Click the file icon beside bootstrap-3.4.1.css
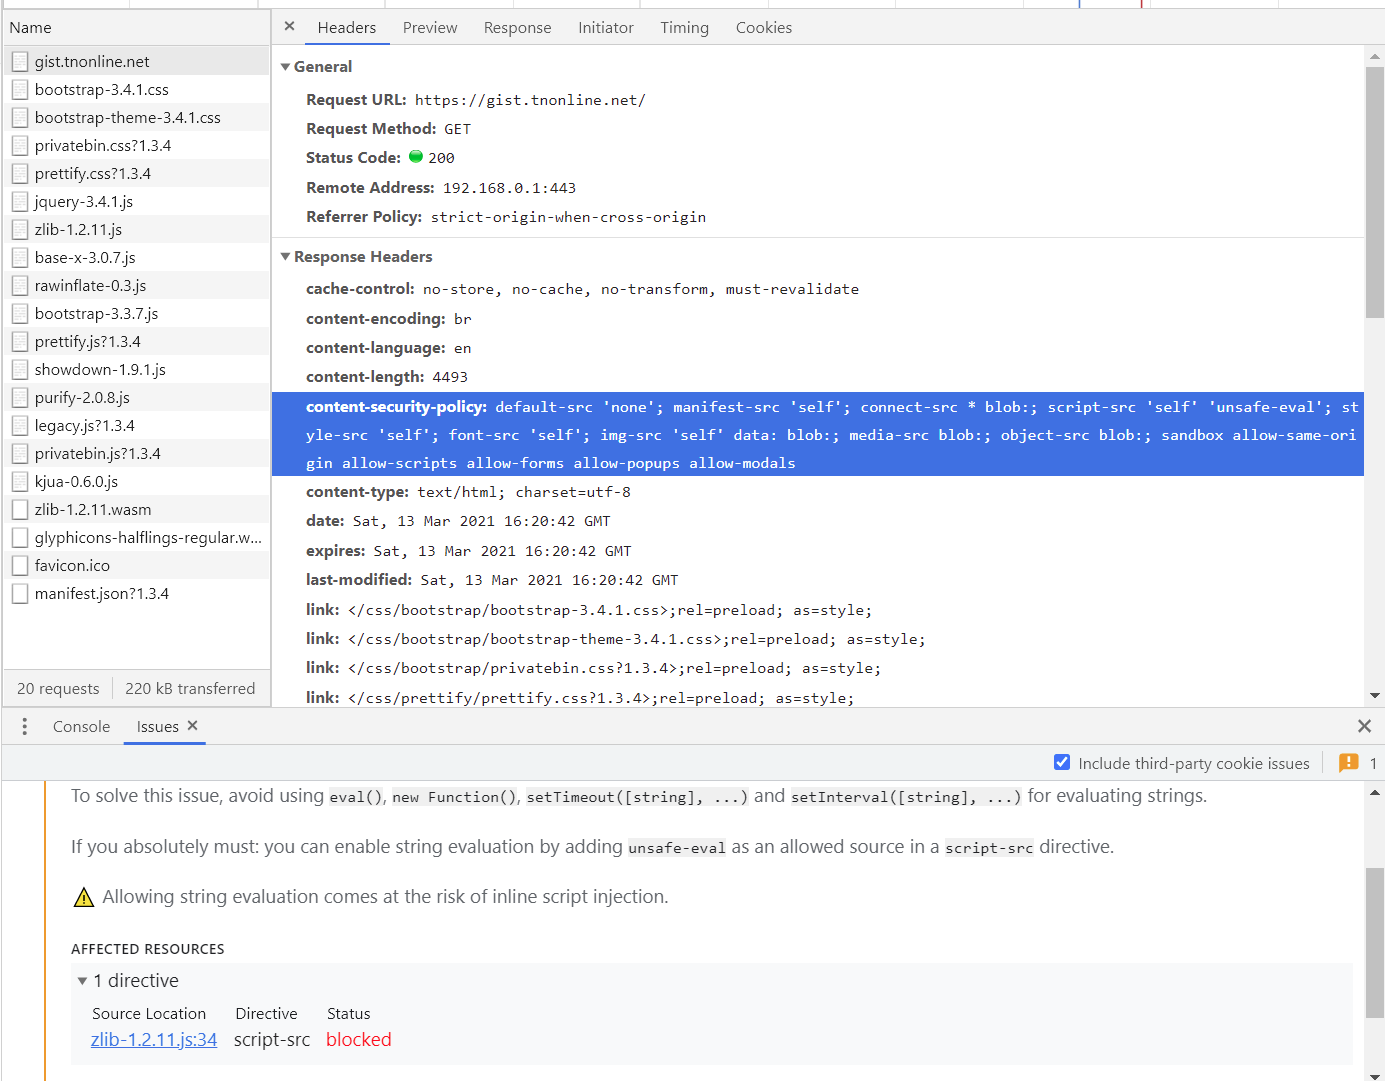The height and width of the screenshot is (1081, 1385). 19,89
